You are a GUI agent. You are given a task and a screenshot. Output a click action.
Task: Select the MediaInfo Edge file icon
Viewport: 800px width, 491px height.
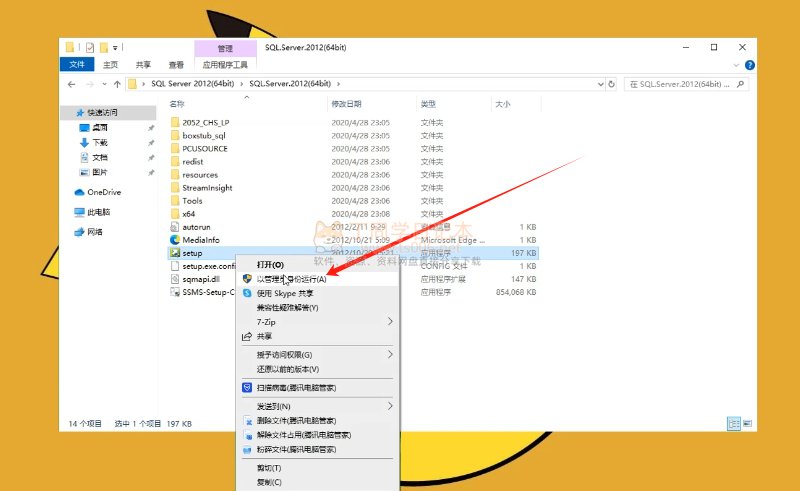174,240
